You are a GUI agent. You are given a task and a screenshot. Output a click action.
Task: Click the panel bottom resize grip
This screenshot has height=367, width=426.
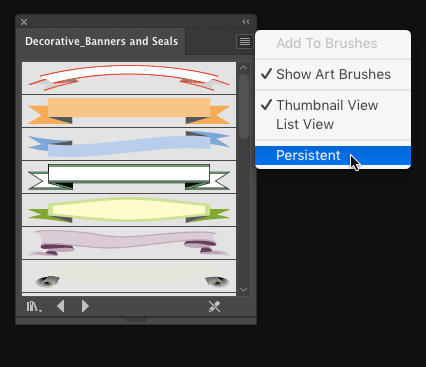pyautogui.click(x=135, y=320)
